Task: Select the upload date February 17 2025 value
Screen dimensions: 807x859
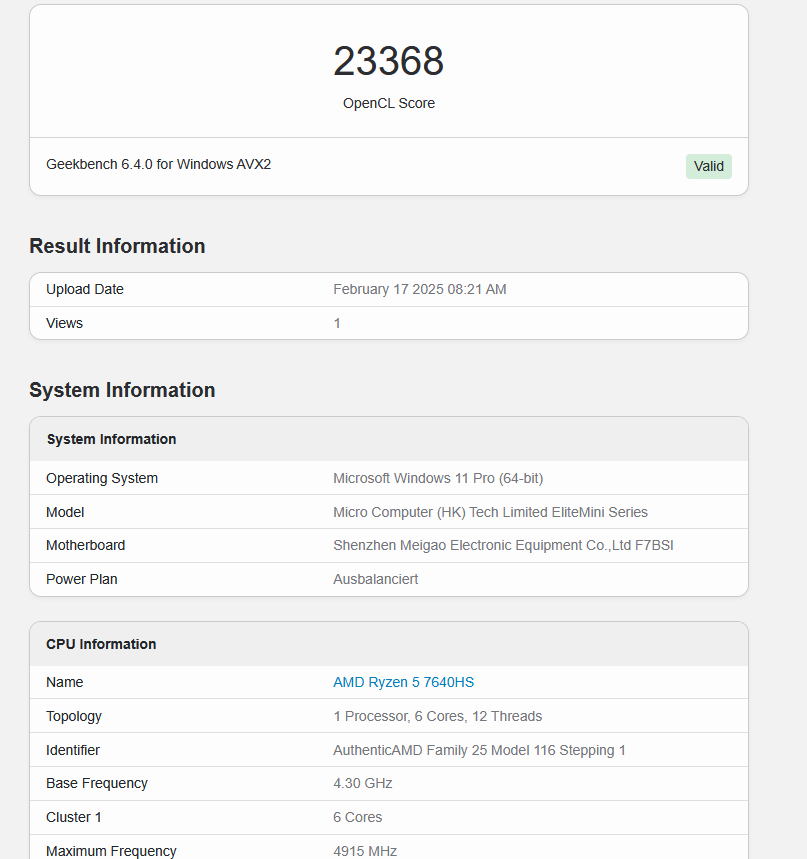Action: pyautogui.click(x=420, y=289)
